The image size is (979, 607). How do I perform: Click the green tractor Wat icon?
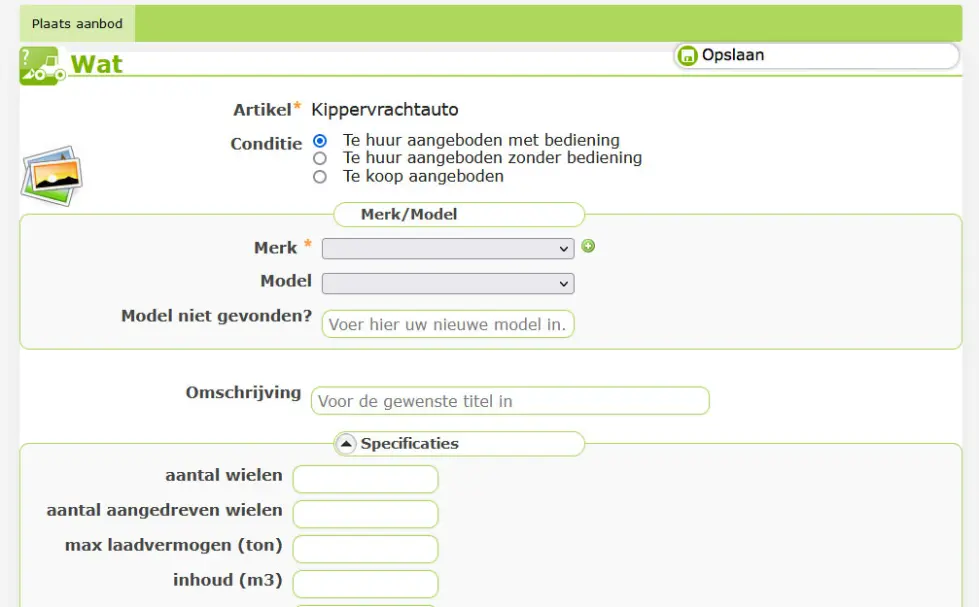pyautogui.click(x=42, y=66)
